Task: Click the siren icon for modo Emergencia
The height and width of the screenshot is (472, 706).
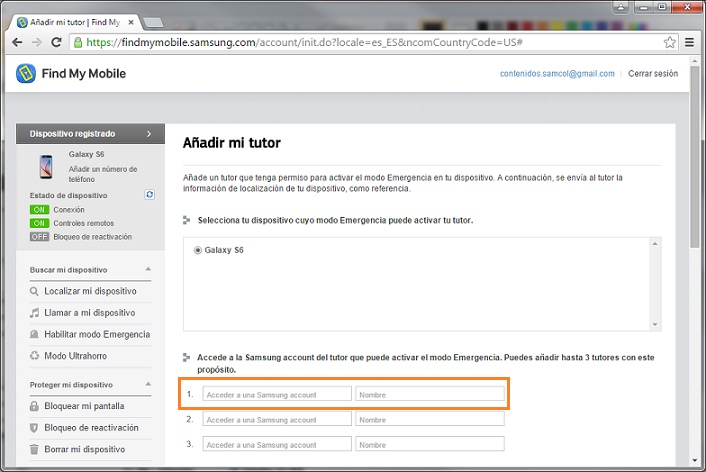Action: point(34,334)
